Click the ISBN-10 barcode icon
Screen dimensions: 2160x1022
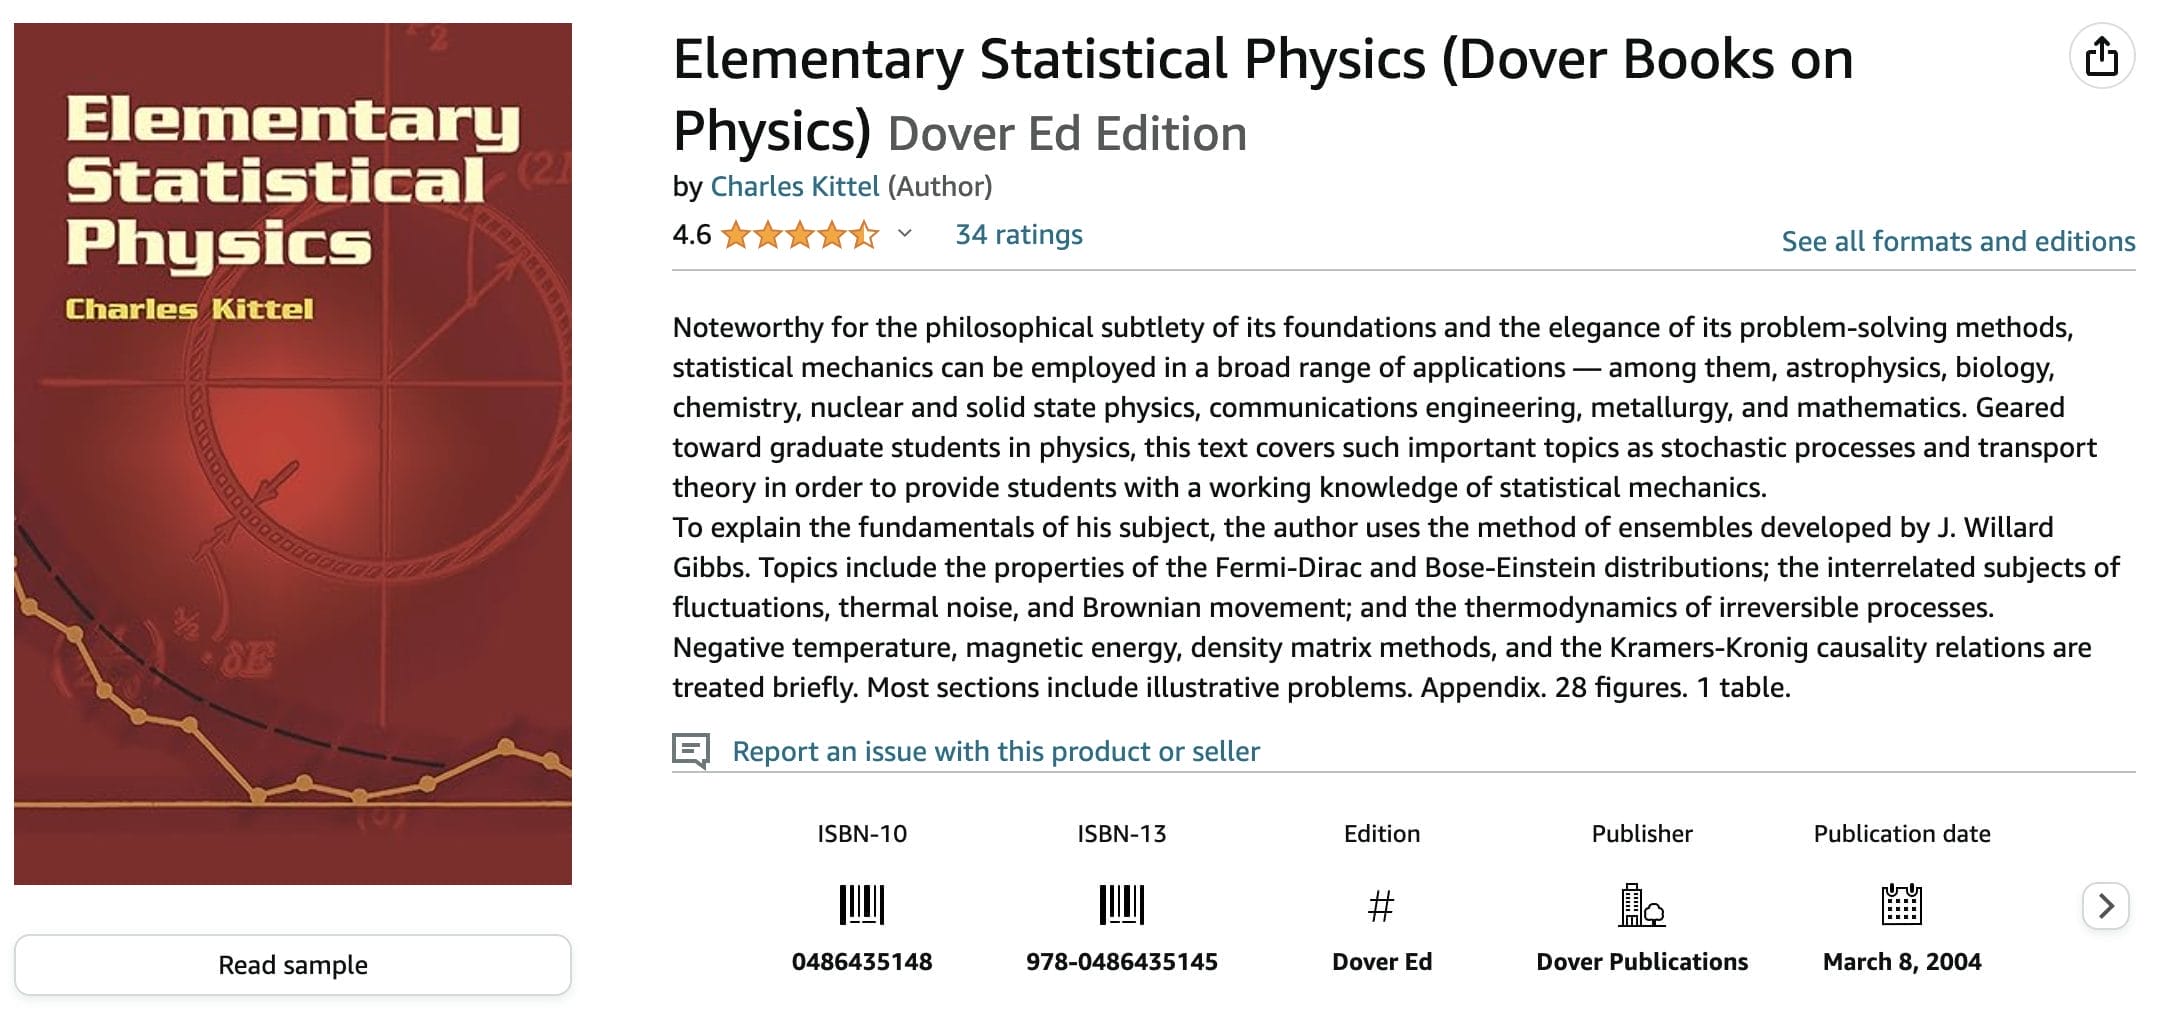pos(861,905)
